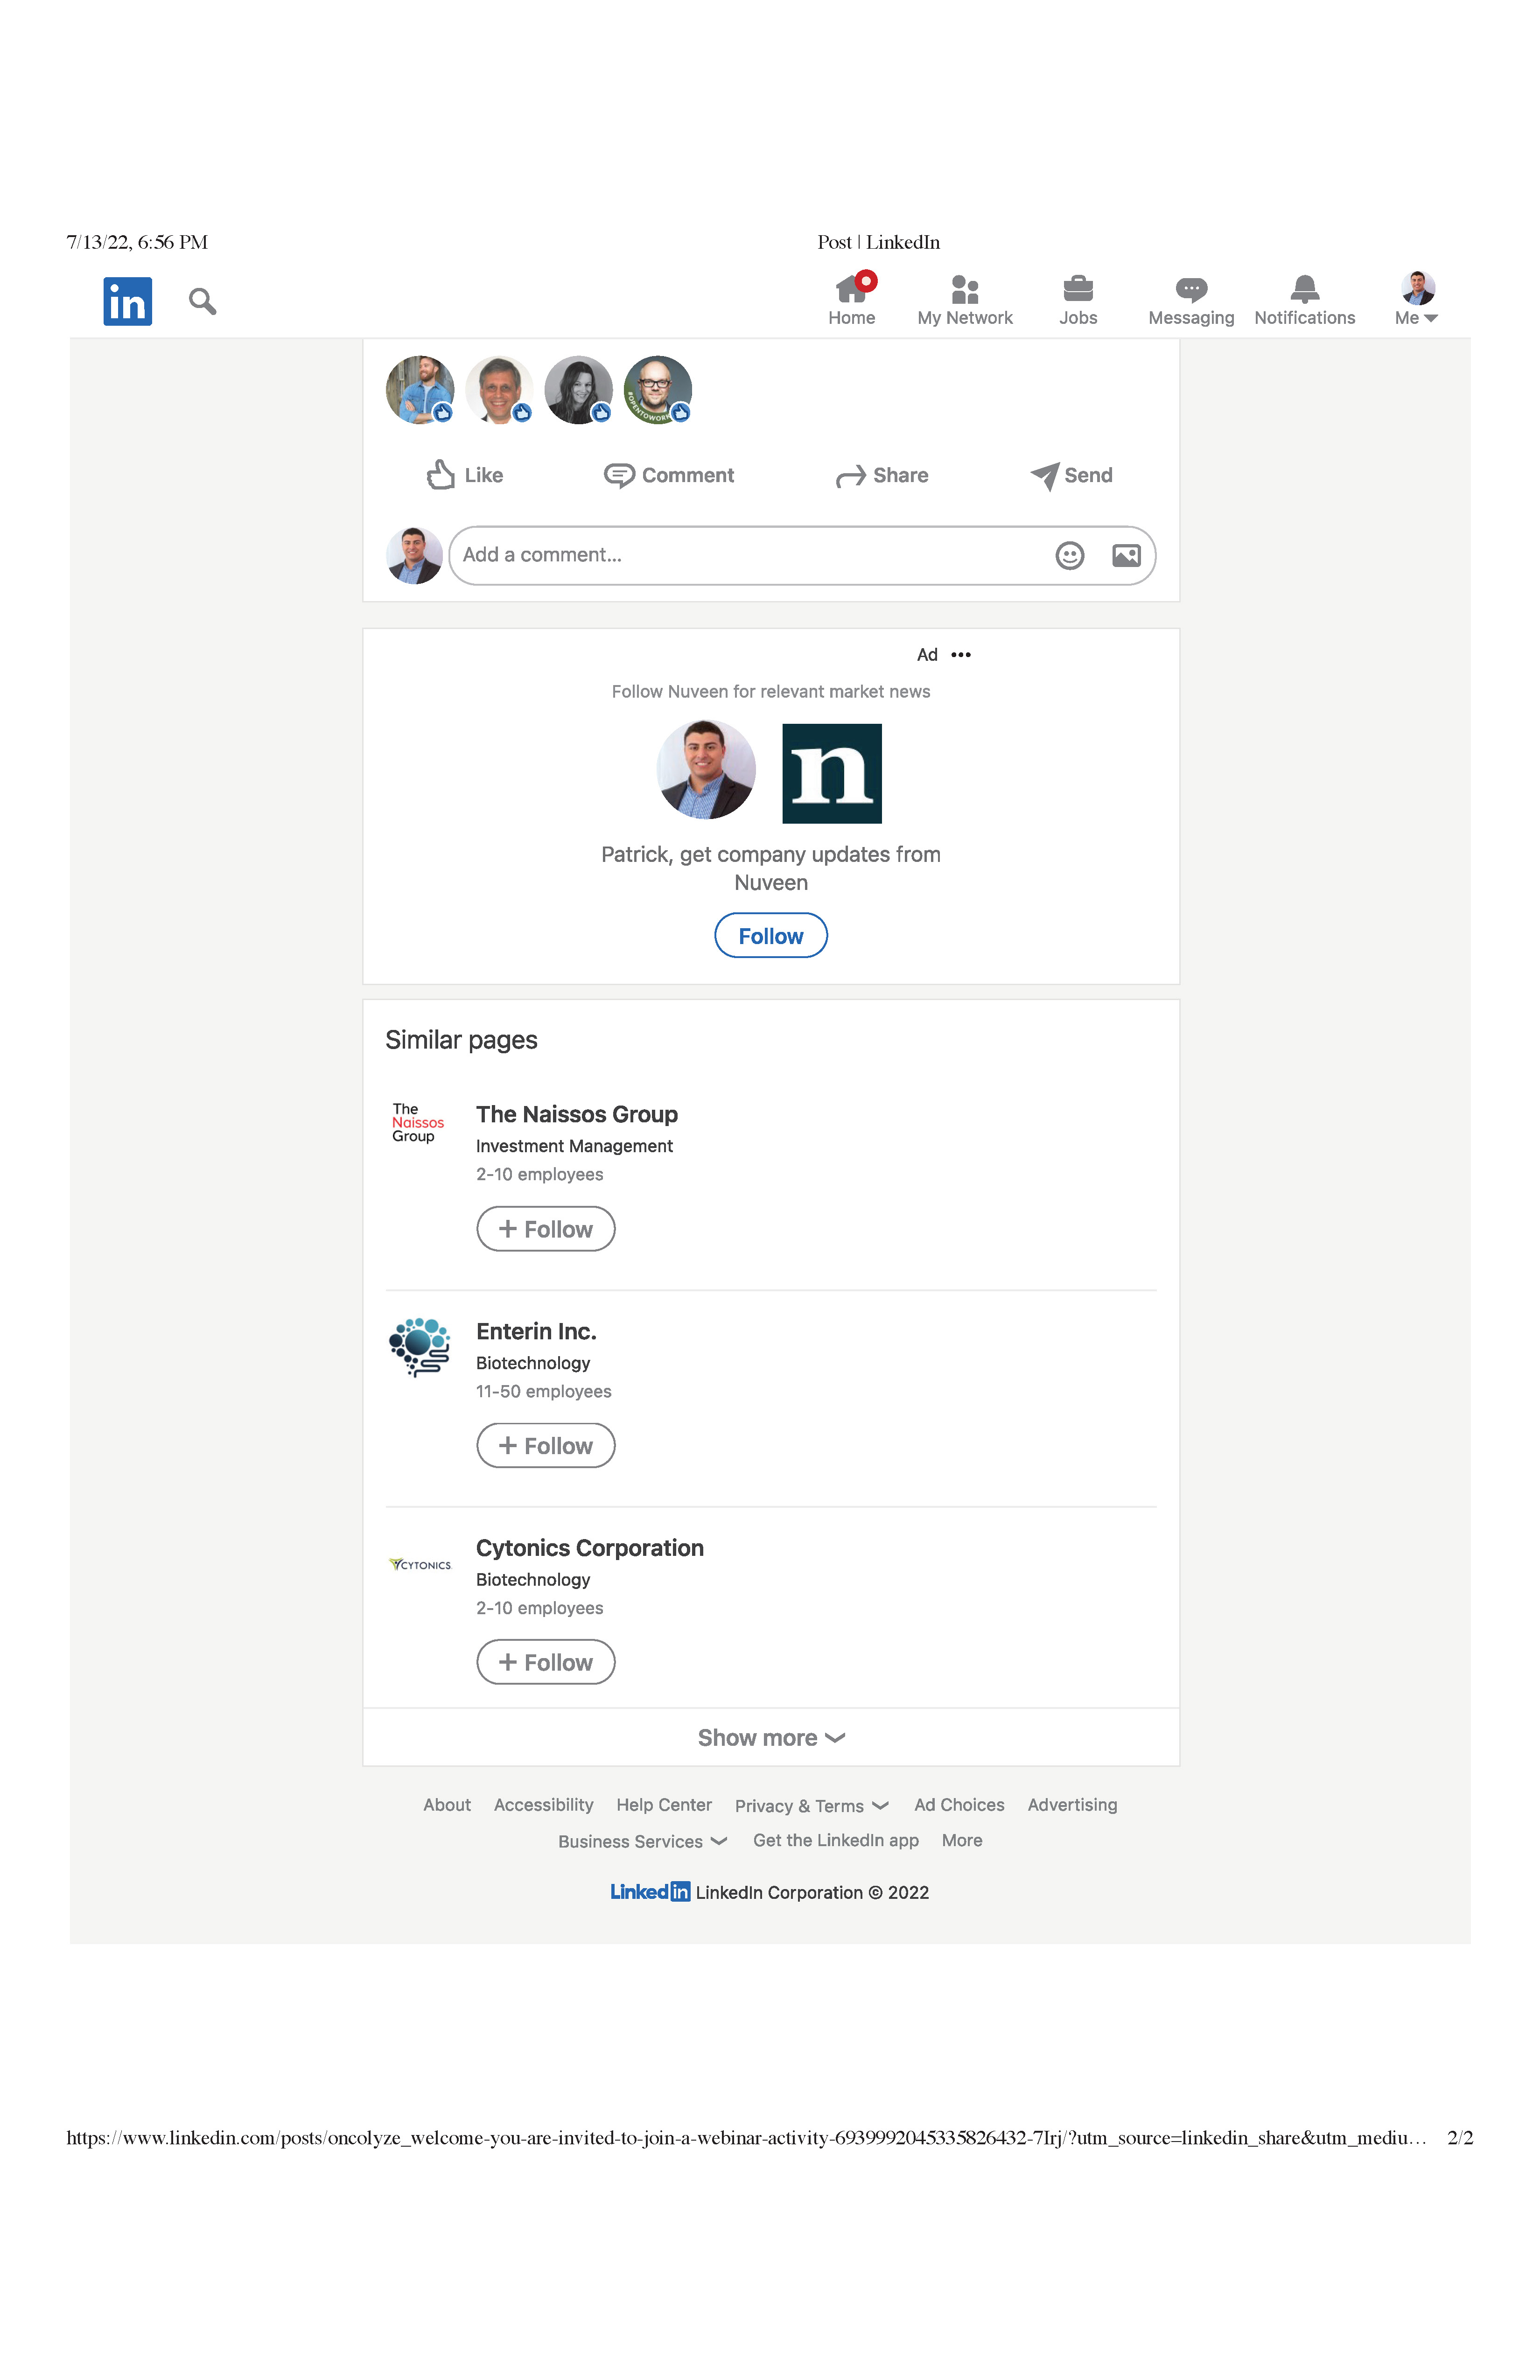Open Jobs from the top navigation
The width and height of the screenshot is (1540, 2380).
(x=1077, y=300)
